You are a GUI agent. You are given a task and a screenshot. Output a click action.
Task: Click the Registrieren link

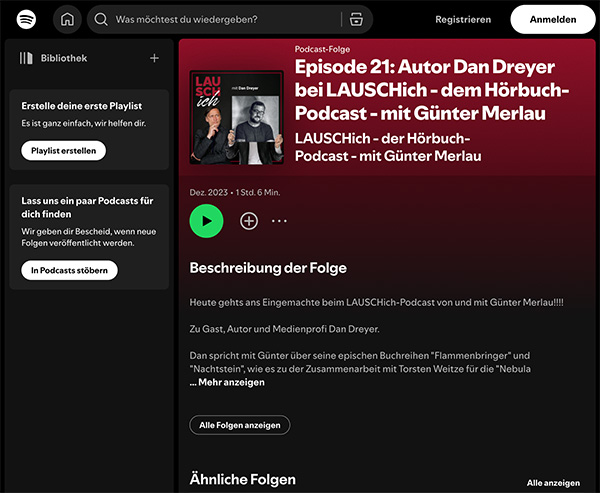click(x=463, y=20)
